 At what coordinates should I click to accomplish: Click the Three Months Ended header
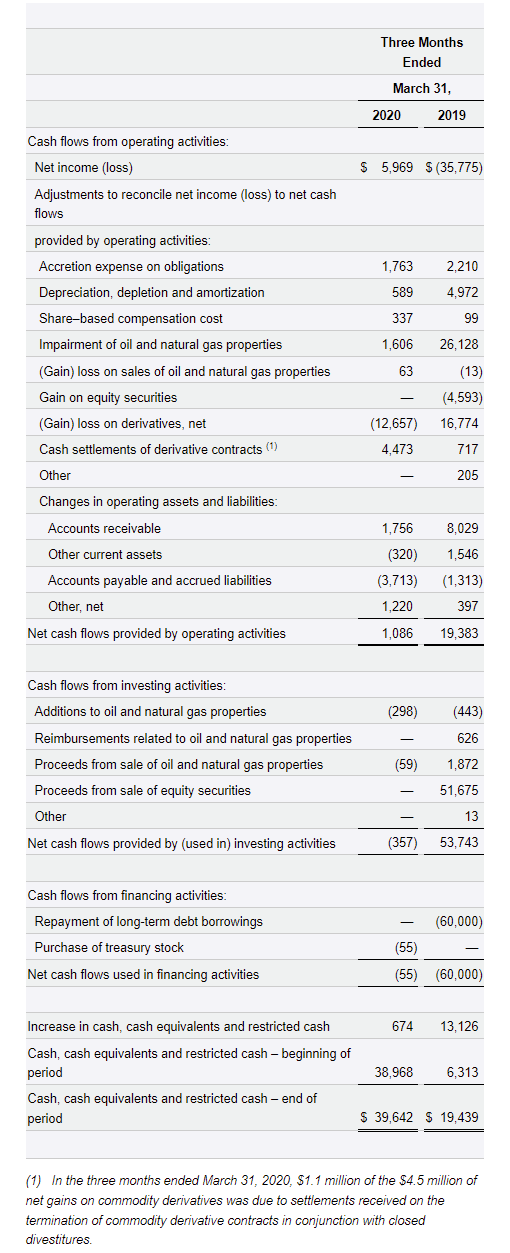coord(422,52)
